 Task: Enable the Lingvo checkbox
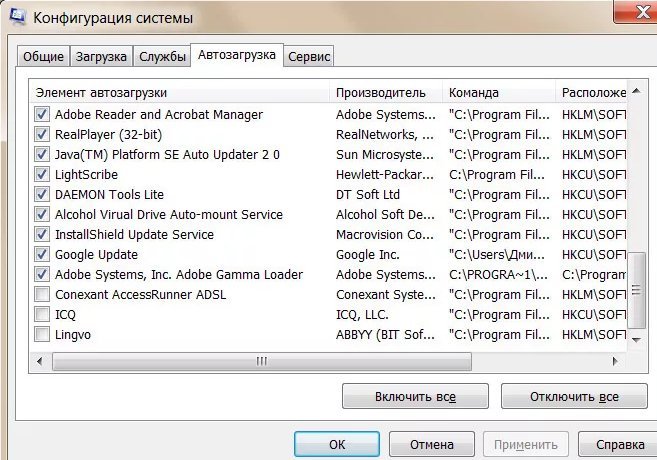[41, 334]
